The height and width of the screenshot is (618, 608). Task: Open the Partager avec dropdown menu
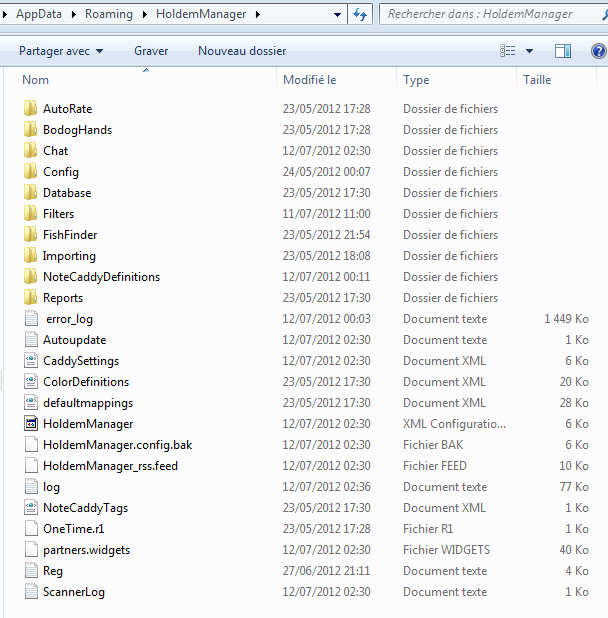[61, 51]
